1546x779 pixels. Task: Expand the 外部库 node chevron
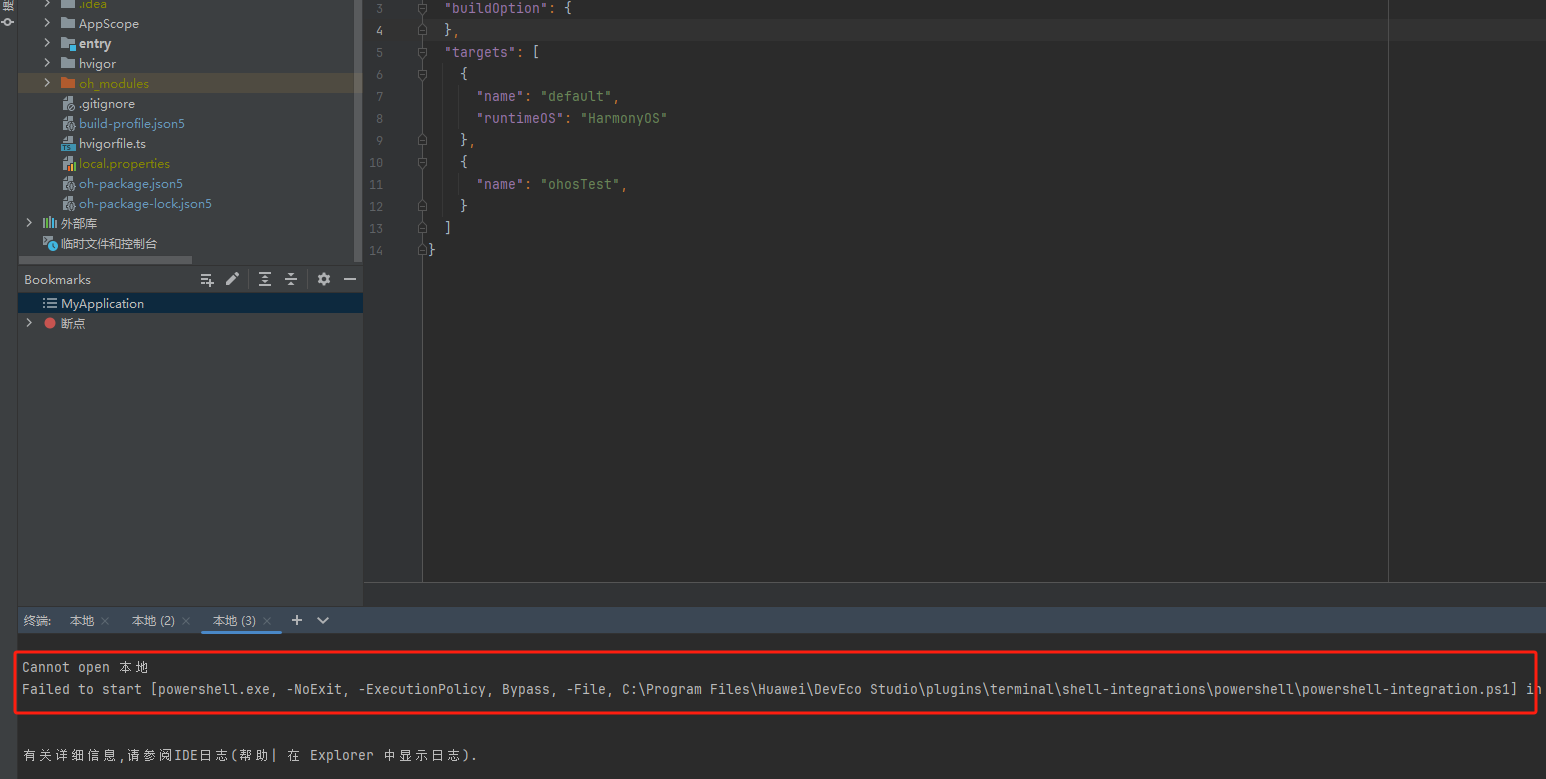pos(29,223)
